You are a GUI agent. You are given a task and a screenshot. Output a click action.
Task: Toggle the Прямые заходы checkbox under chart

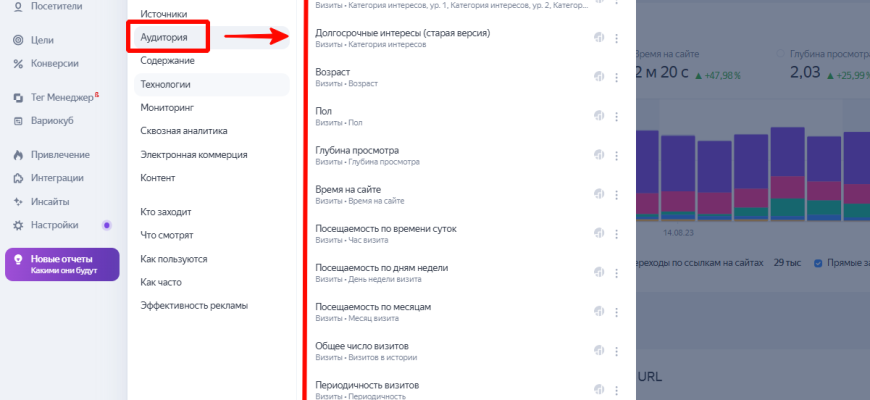818,263
